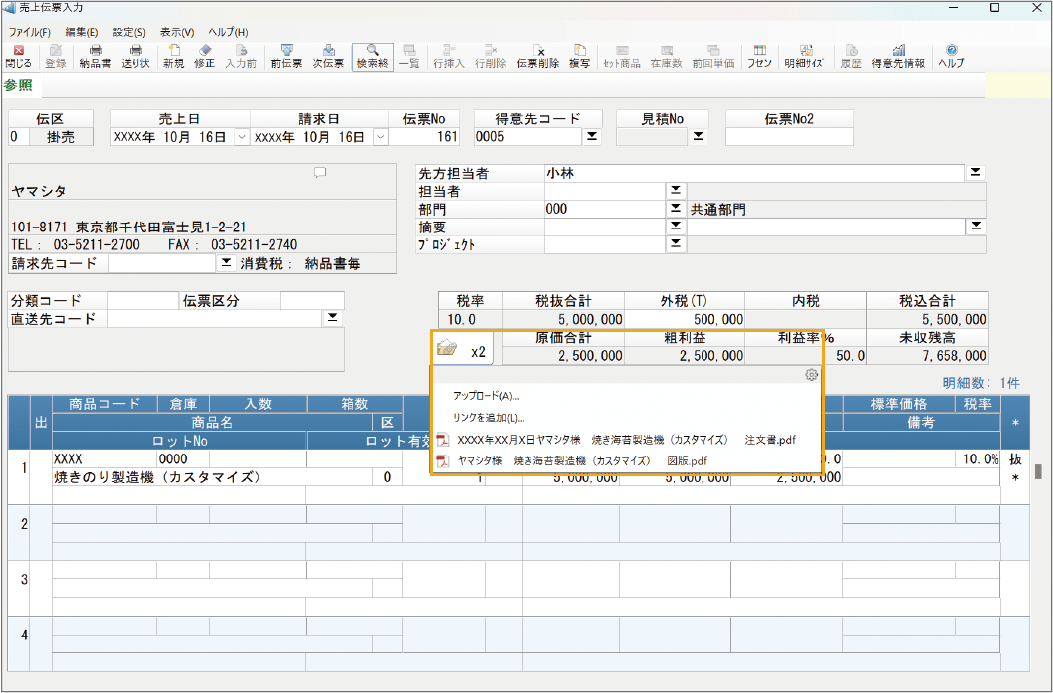Open the ファイル(F) menu
Viewport: 1053px width, 693px height.
tap(30, 32)
